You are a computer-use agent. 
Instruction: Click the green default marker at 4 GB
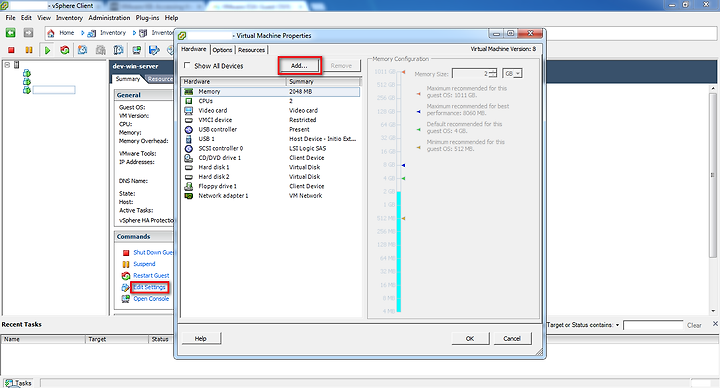tap(403, 178)
